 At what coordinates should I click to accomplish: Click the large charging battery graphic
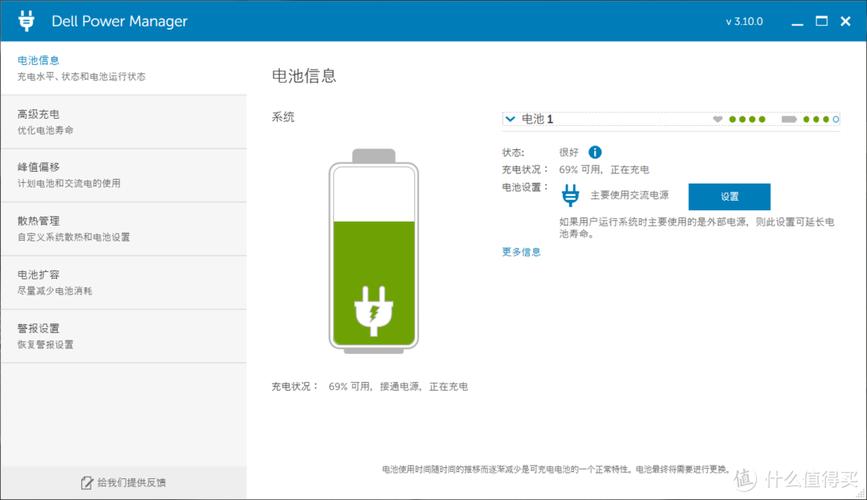(x=374, y=251)
